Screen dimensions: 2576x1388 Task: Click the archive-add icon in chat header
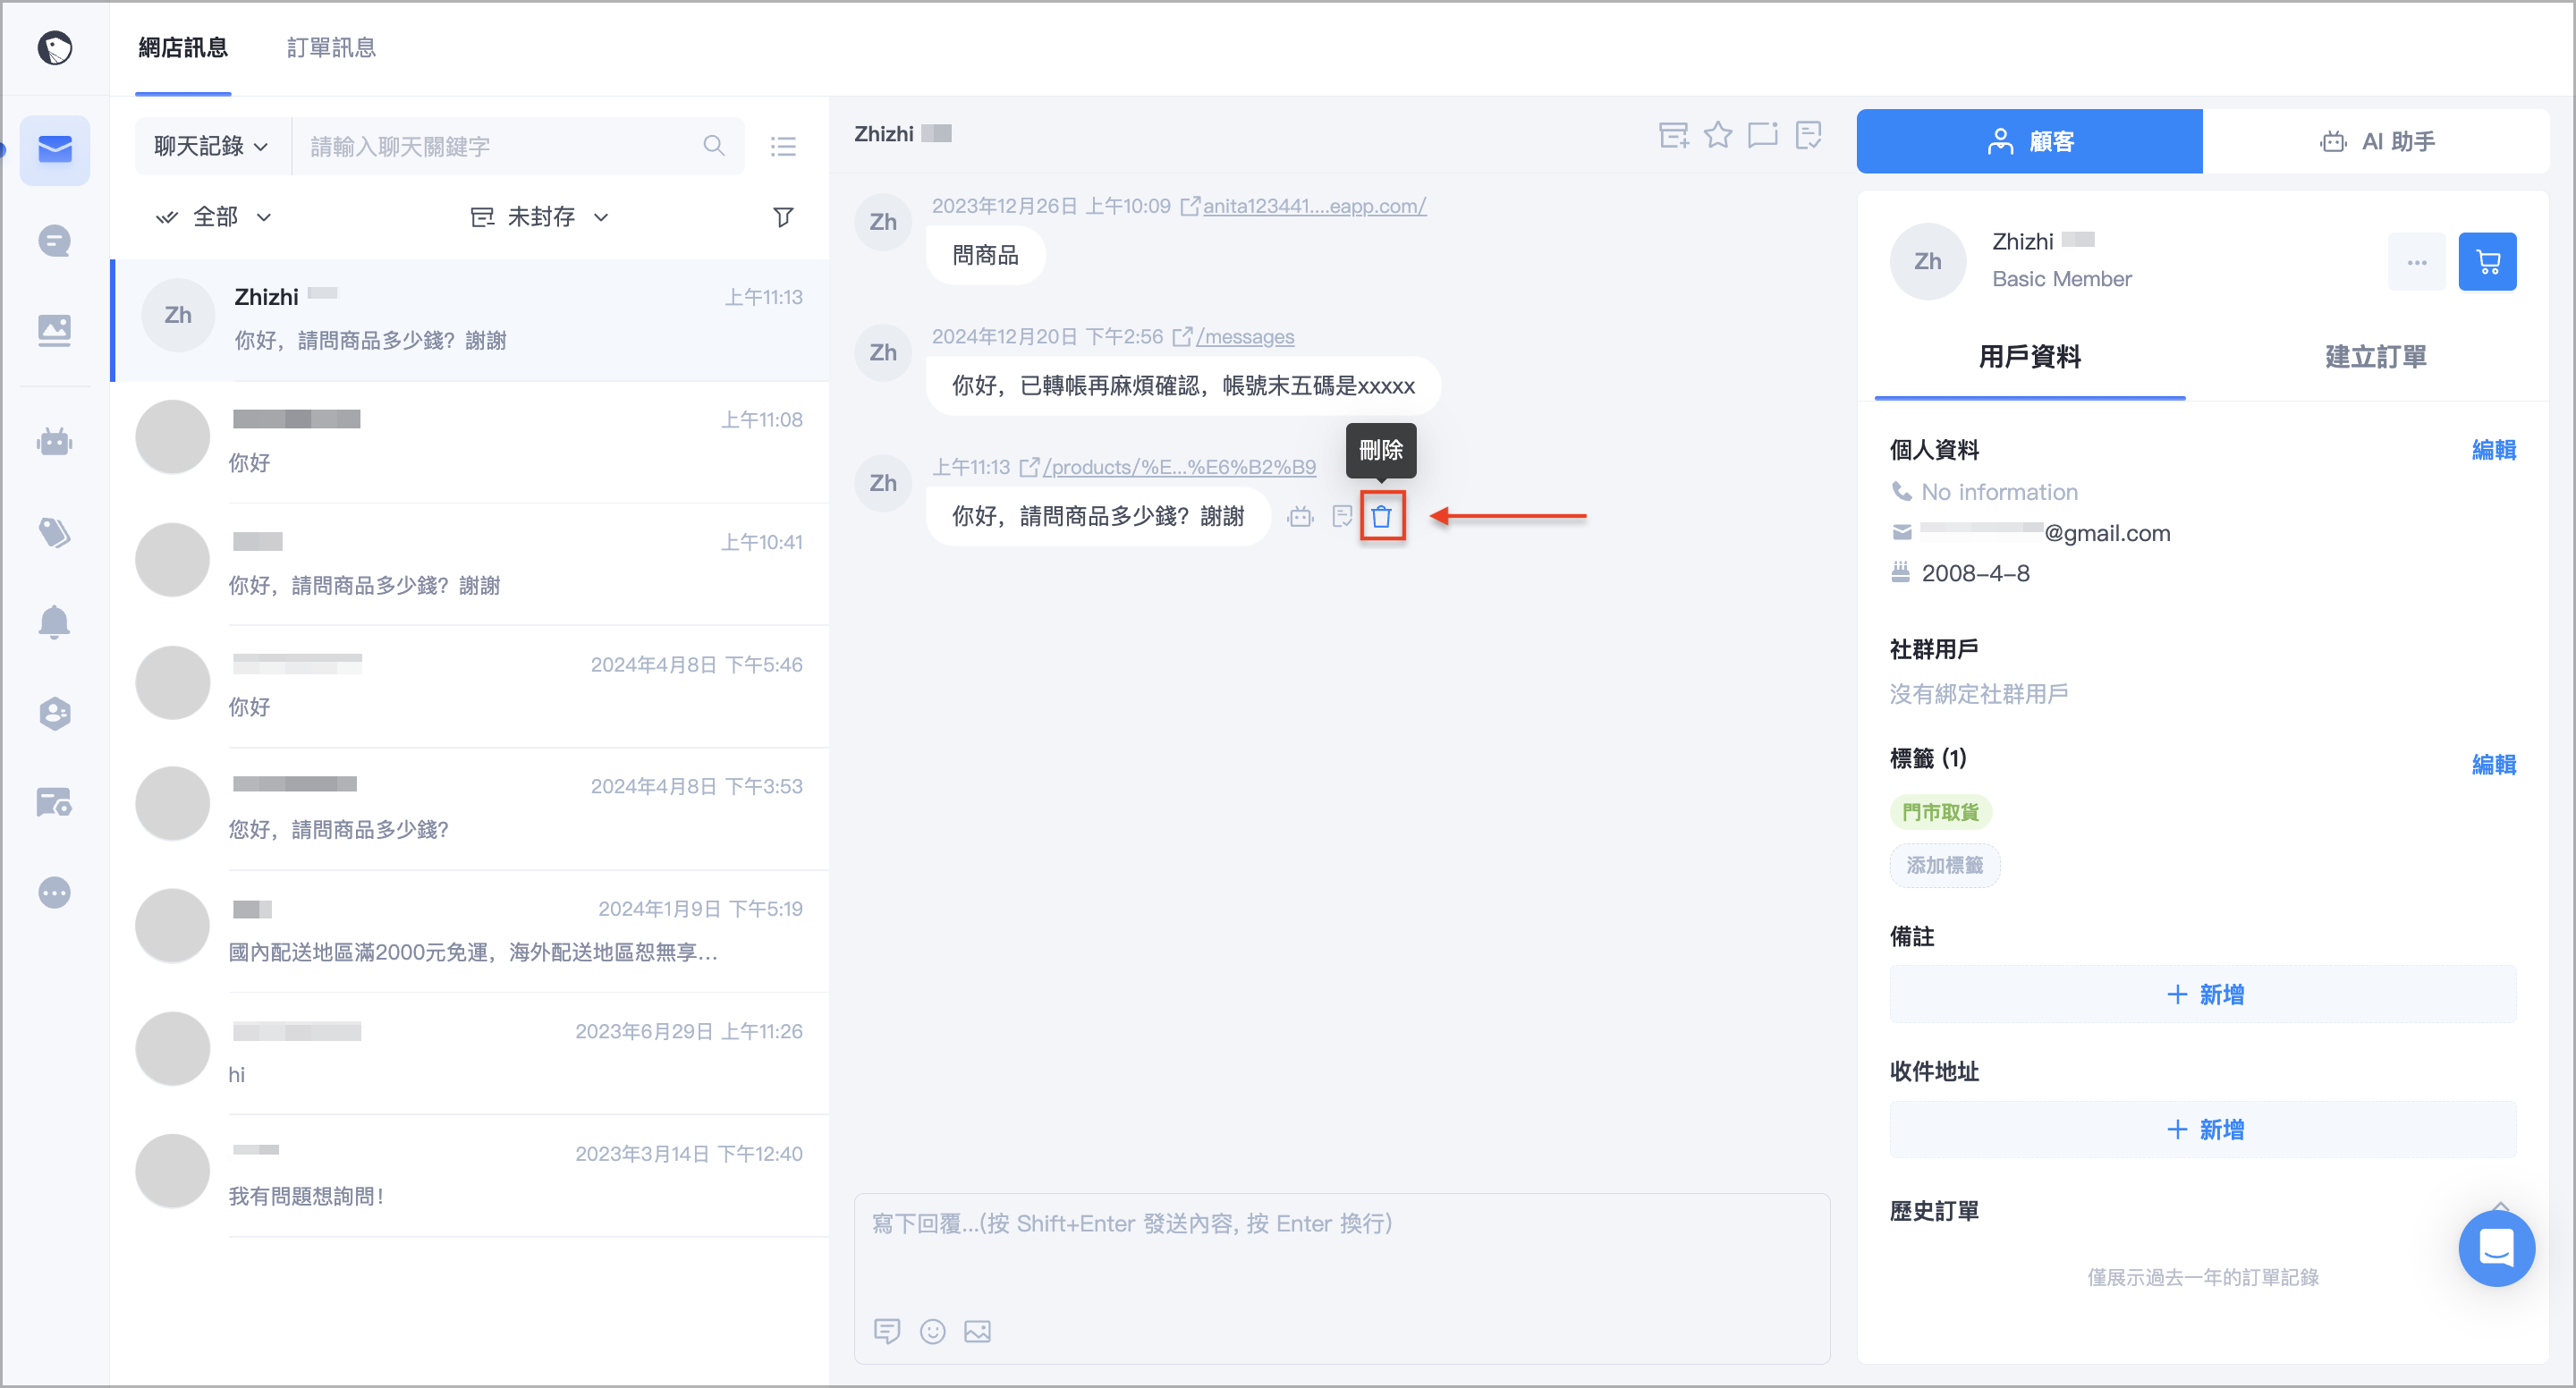coord(1674,135)
